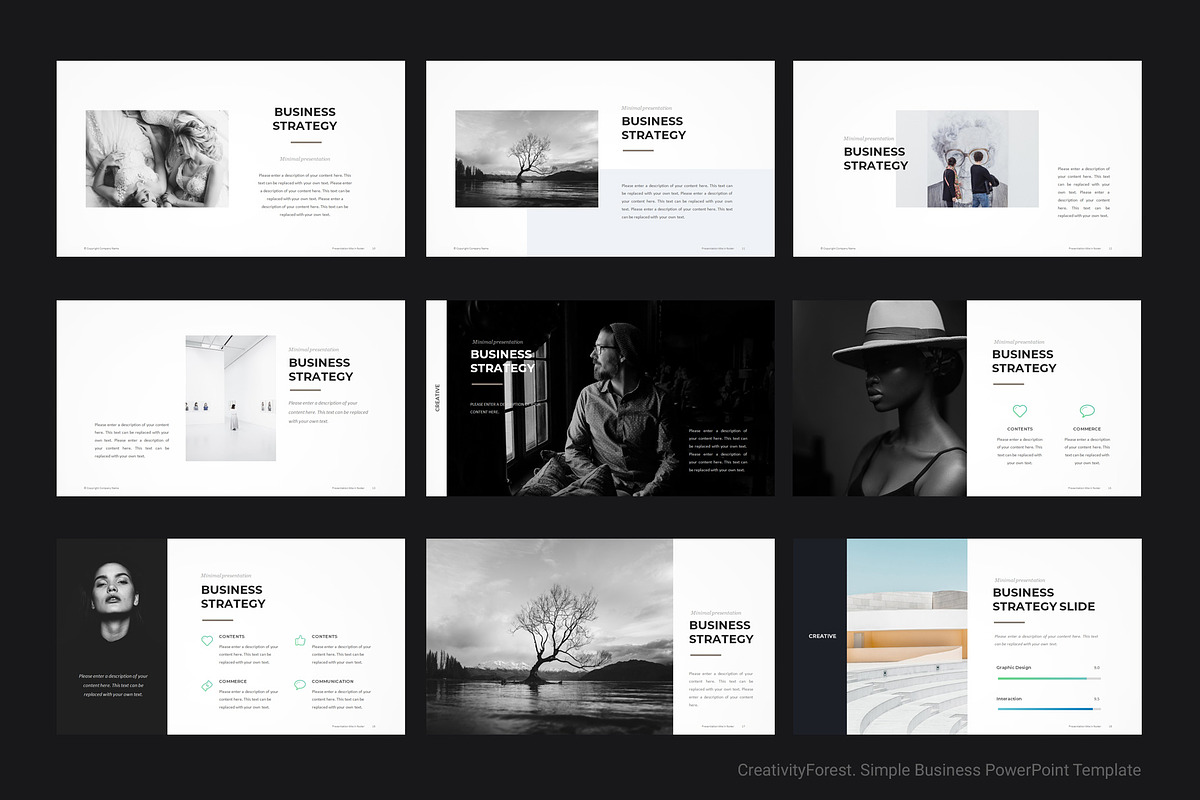
Task: Click the COMMERCE heading on the hat-woman slide
Action: pyautogui.click(x=1087, y=429)
